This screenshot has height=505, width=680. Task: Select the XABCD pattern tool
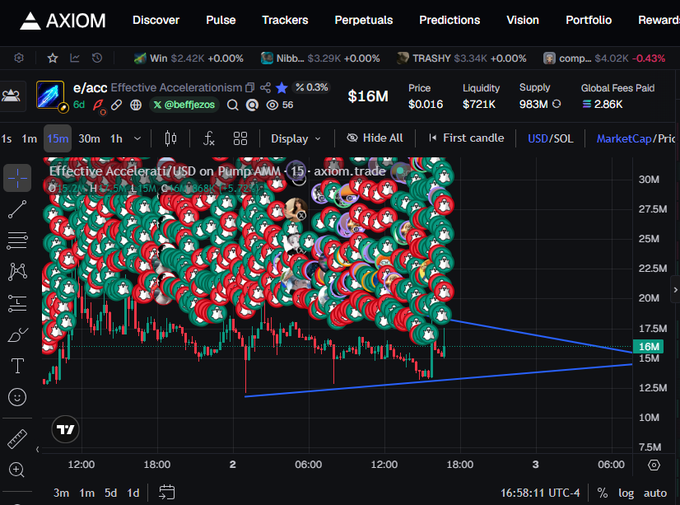[17, 272]
